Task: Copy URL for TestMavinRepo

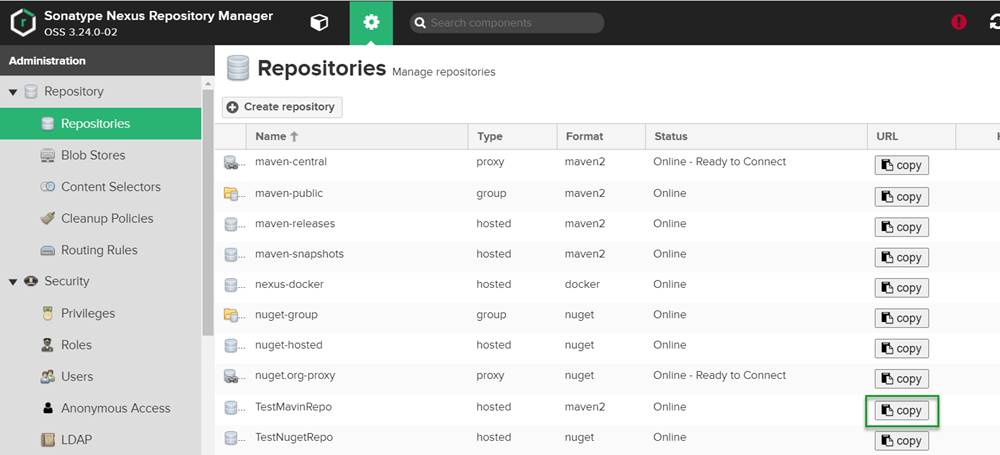Action: (x=901, y=410)
